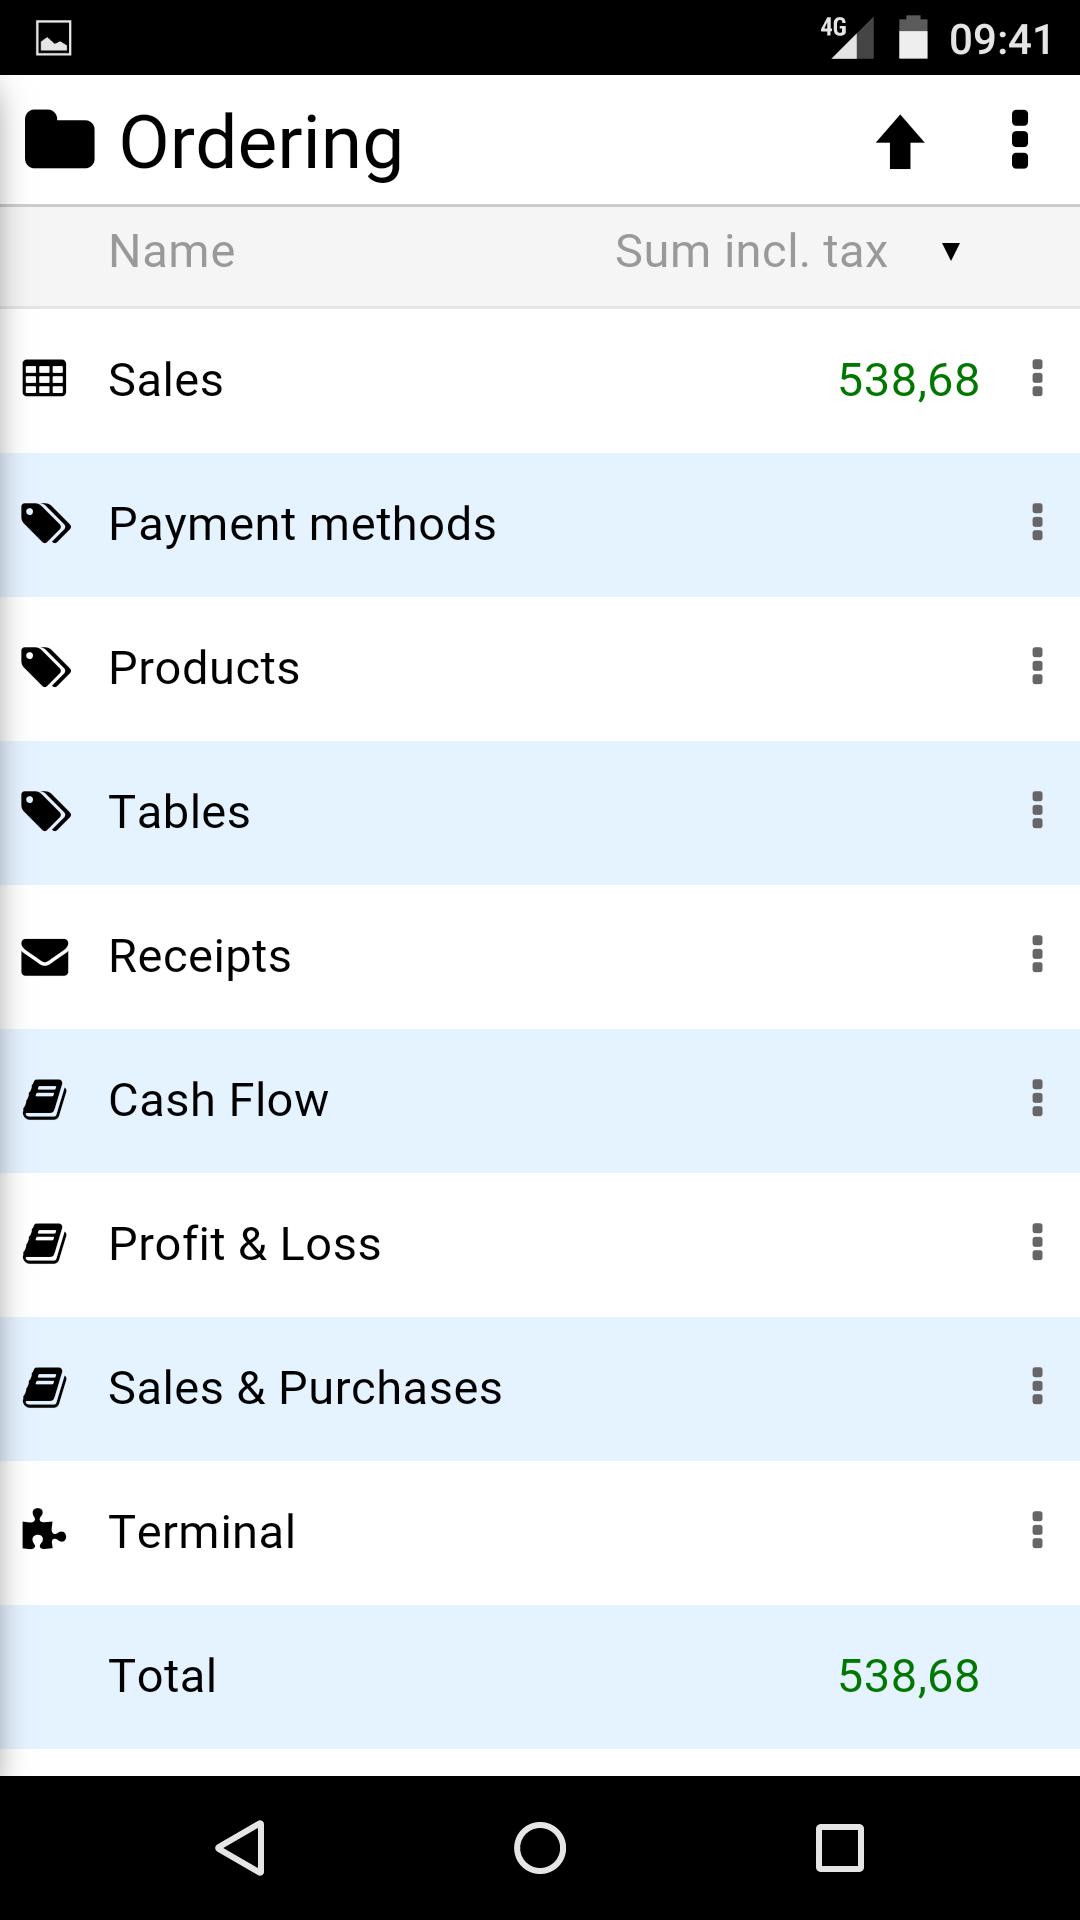
Task: Open the Tables row options menu
Action: click(1037, 811)
